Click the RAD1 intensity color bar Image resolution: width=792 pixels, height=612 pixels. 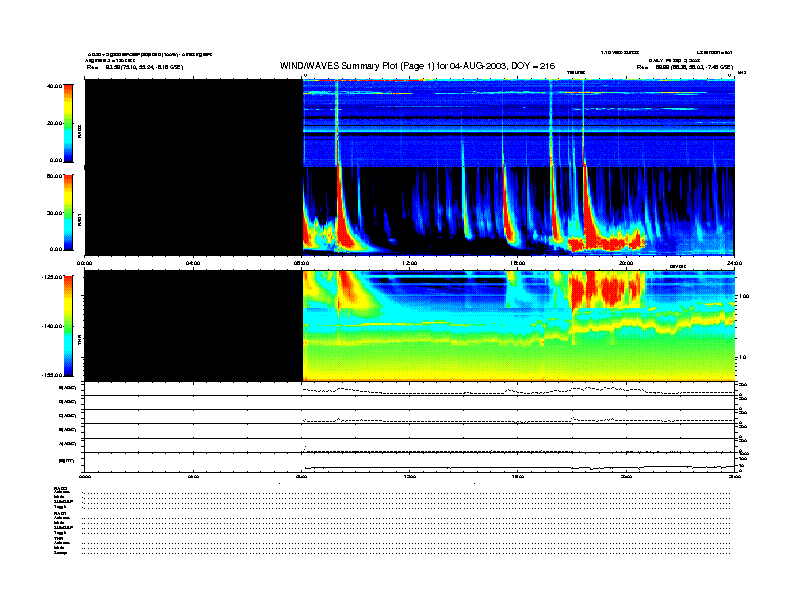[x=68, y=212]
